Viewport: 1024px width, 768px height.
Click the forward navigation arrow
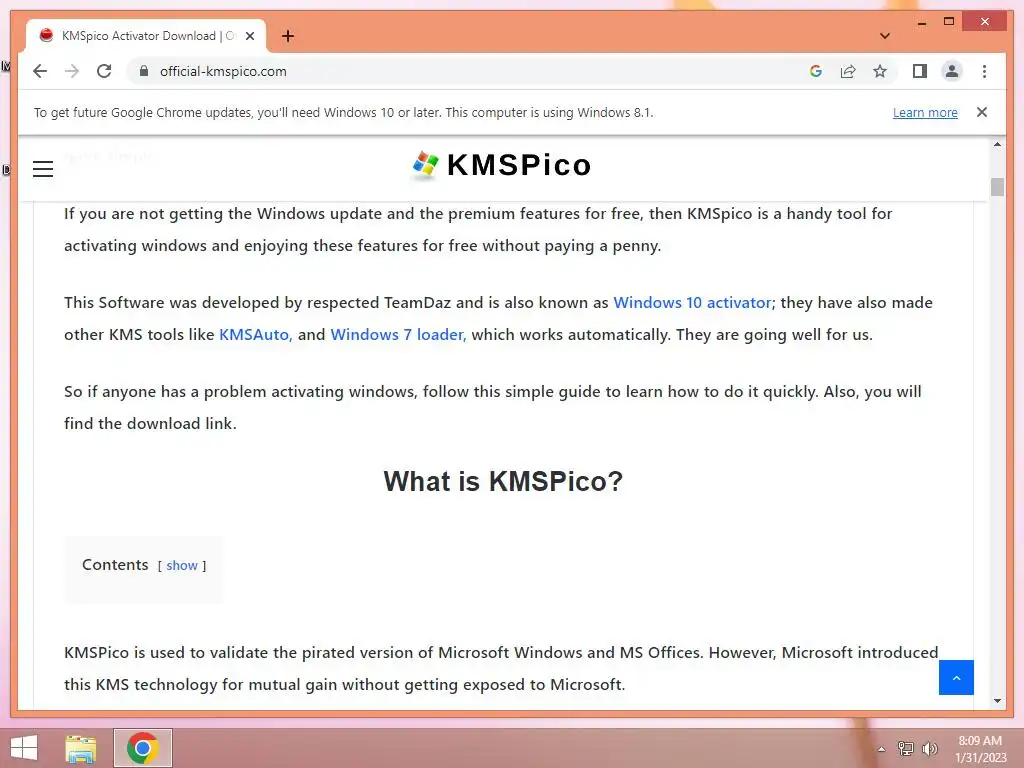click(x=72, y=71)
